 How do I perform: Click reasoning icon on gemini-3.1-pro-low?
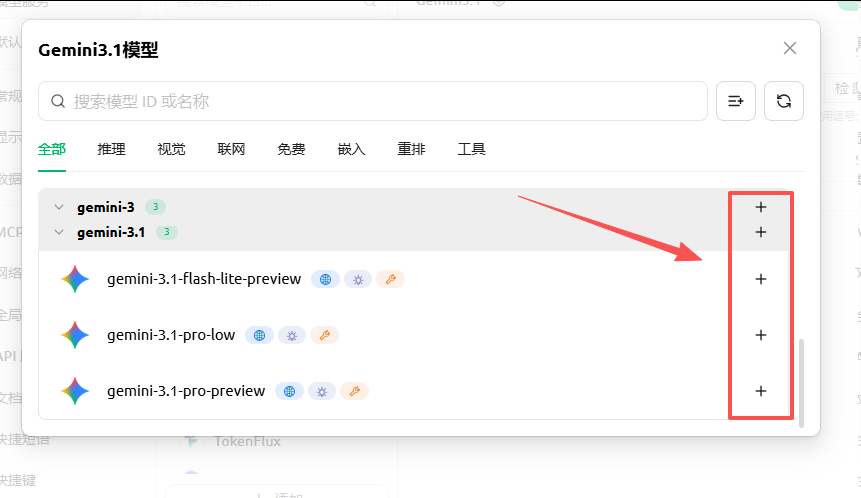tap(292, 335)
